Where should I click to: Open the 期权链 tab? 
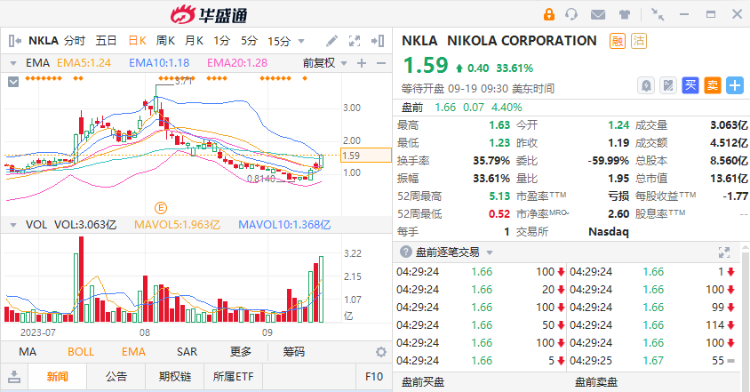[175, 377]
